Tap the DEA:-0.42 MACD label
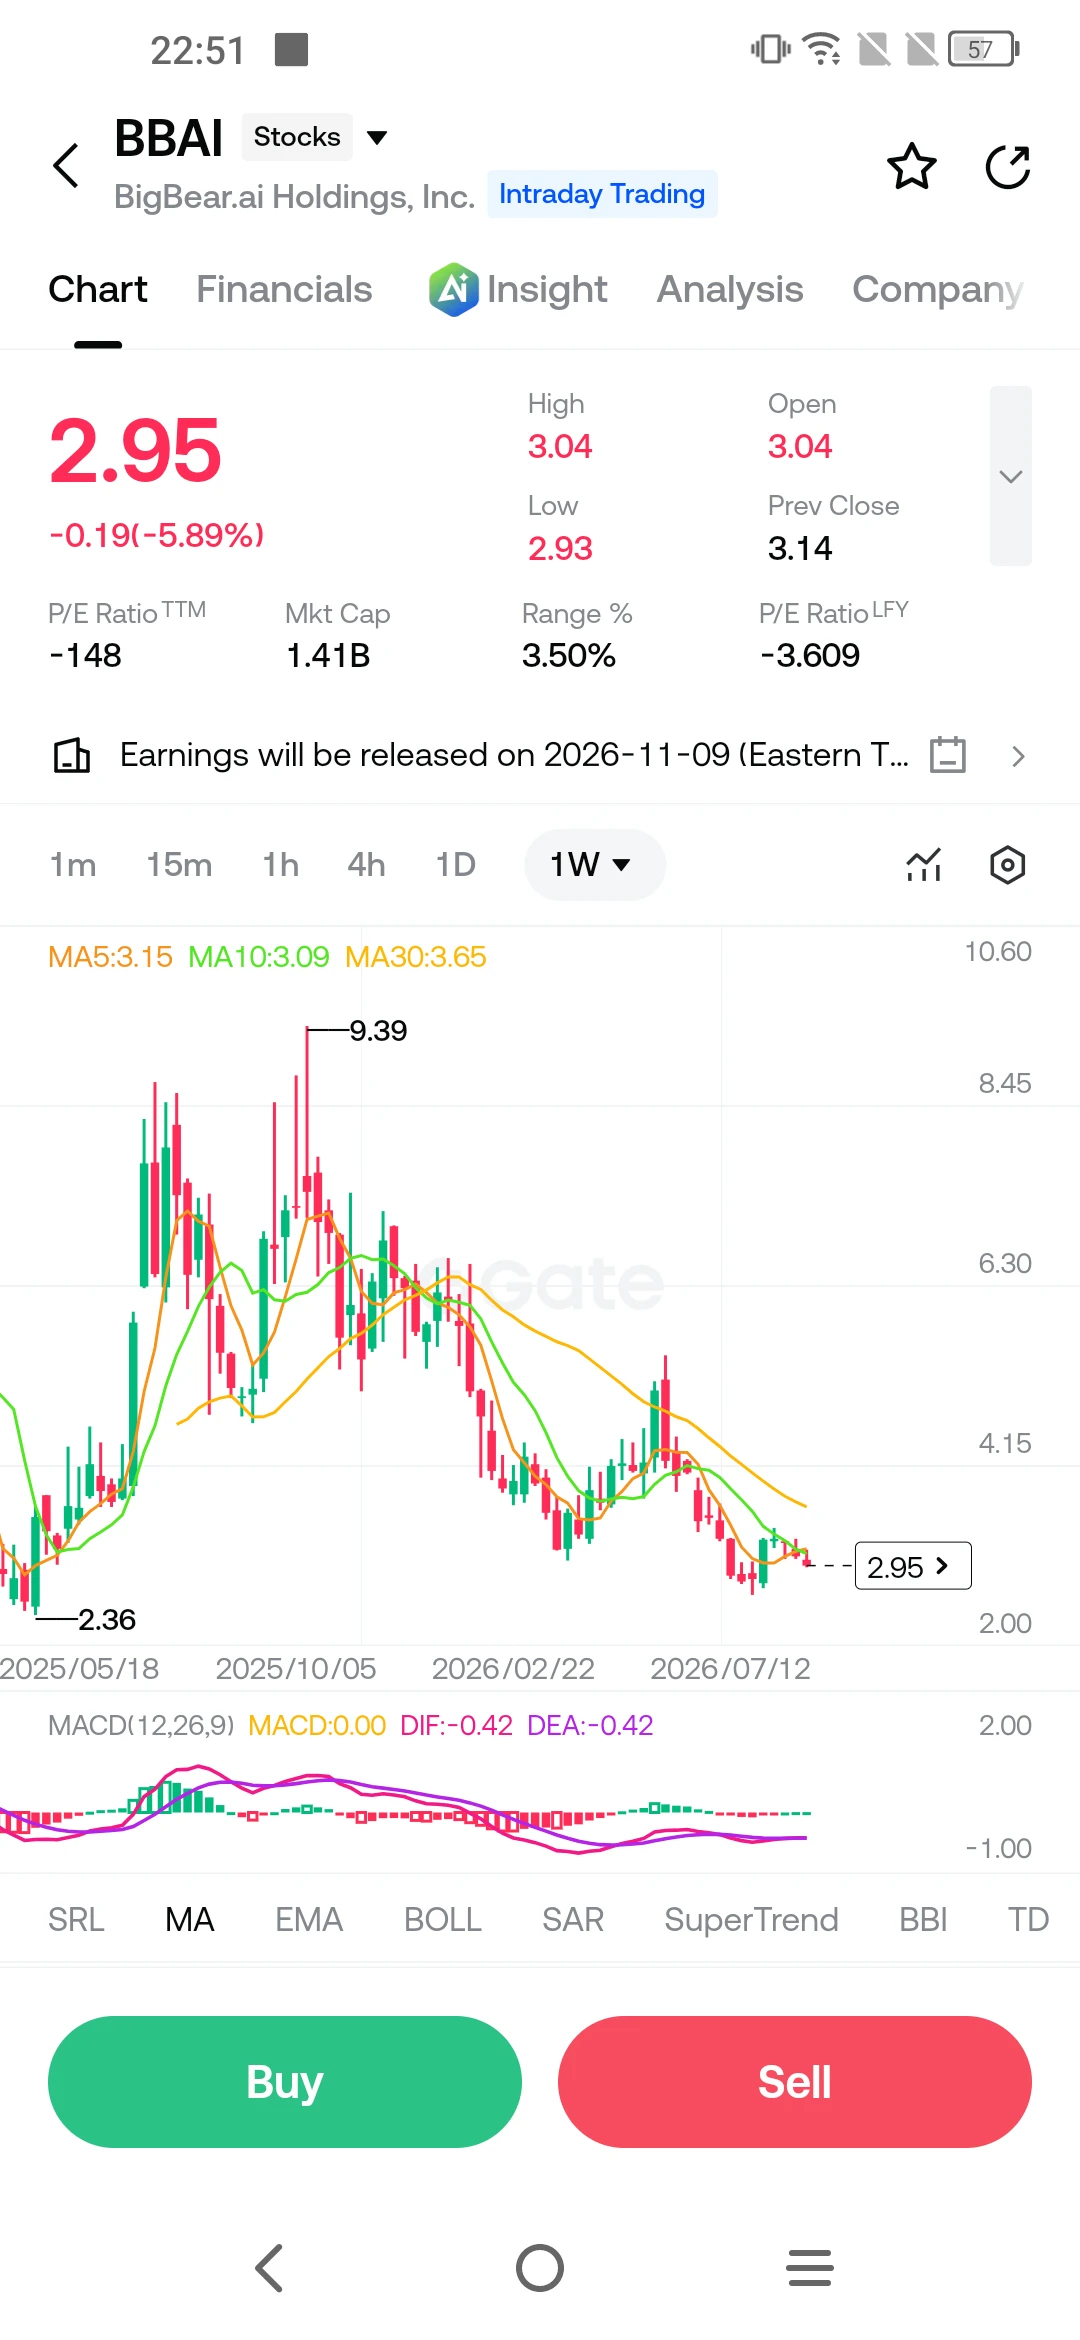The width and height of the screenshot is (1080, 2340). [x=590, y=1725]
